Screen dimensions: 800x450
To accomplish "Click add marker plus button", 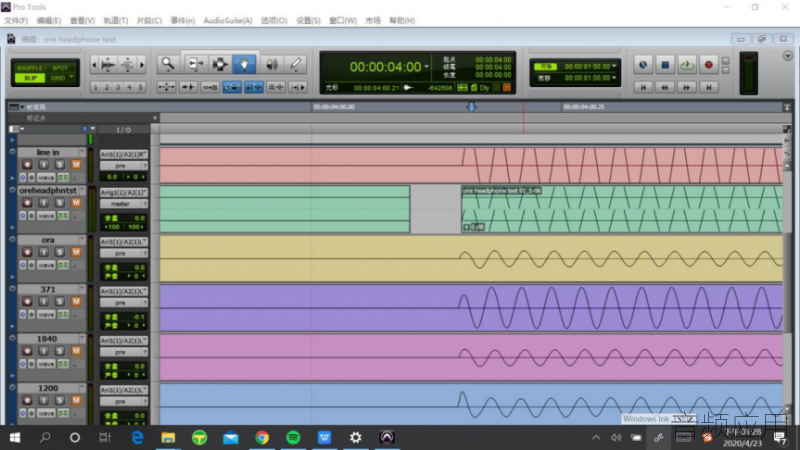I will coord(155,118).
